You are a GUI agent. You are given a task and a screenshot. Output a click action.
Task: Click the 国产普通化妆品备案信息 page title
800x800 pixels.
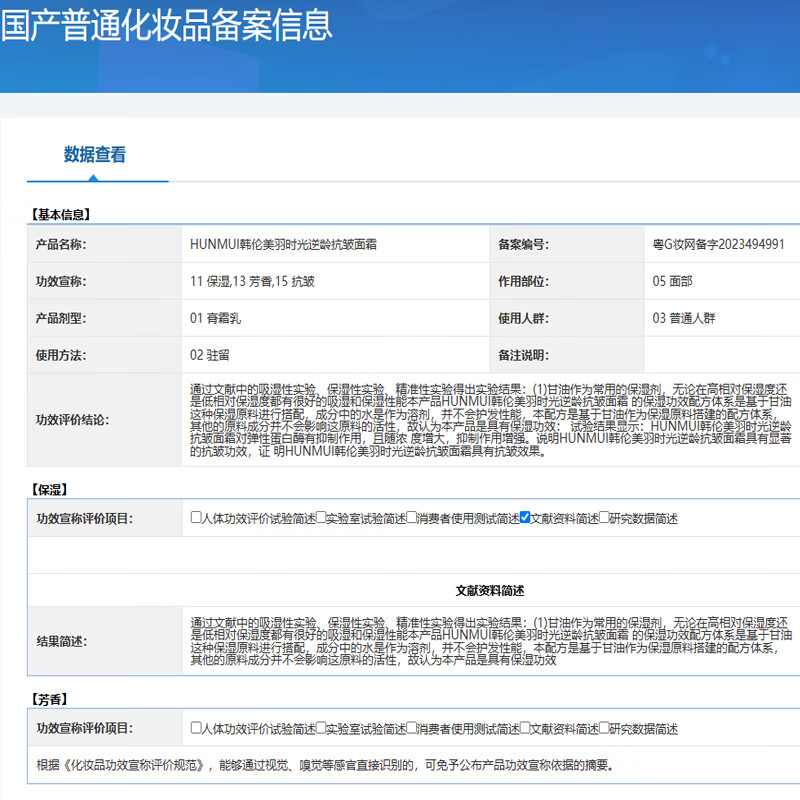click(166, 26)
